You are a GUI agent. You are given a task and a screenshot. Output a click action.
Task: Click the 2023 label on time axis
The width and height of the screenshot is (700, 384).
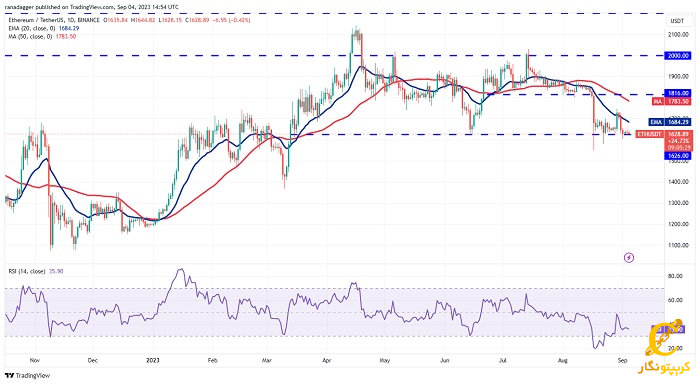153,360
